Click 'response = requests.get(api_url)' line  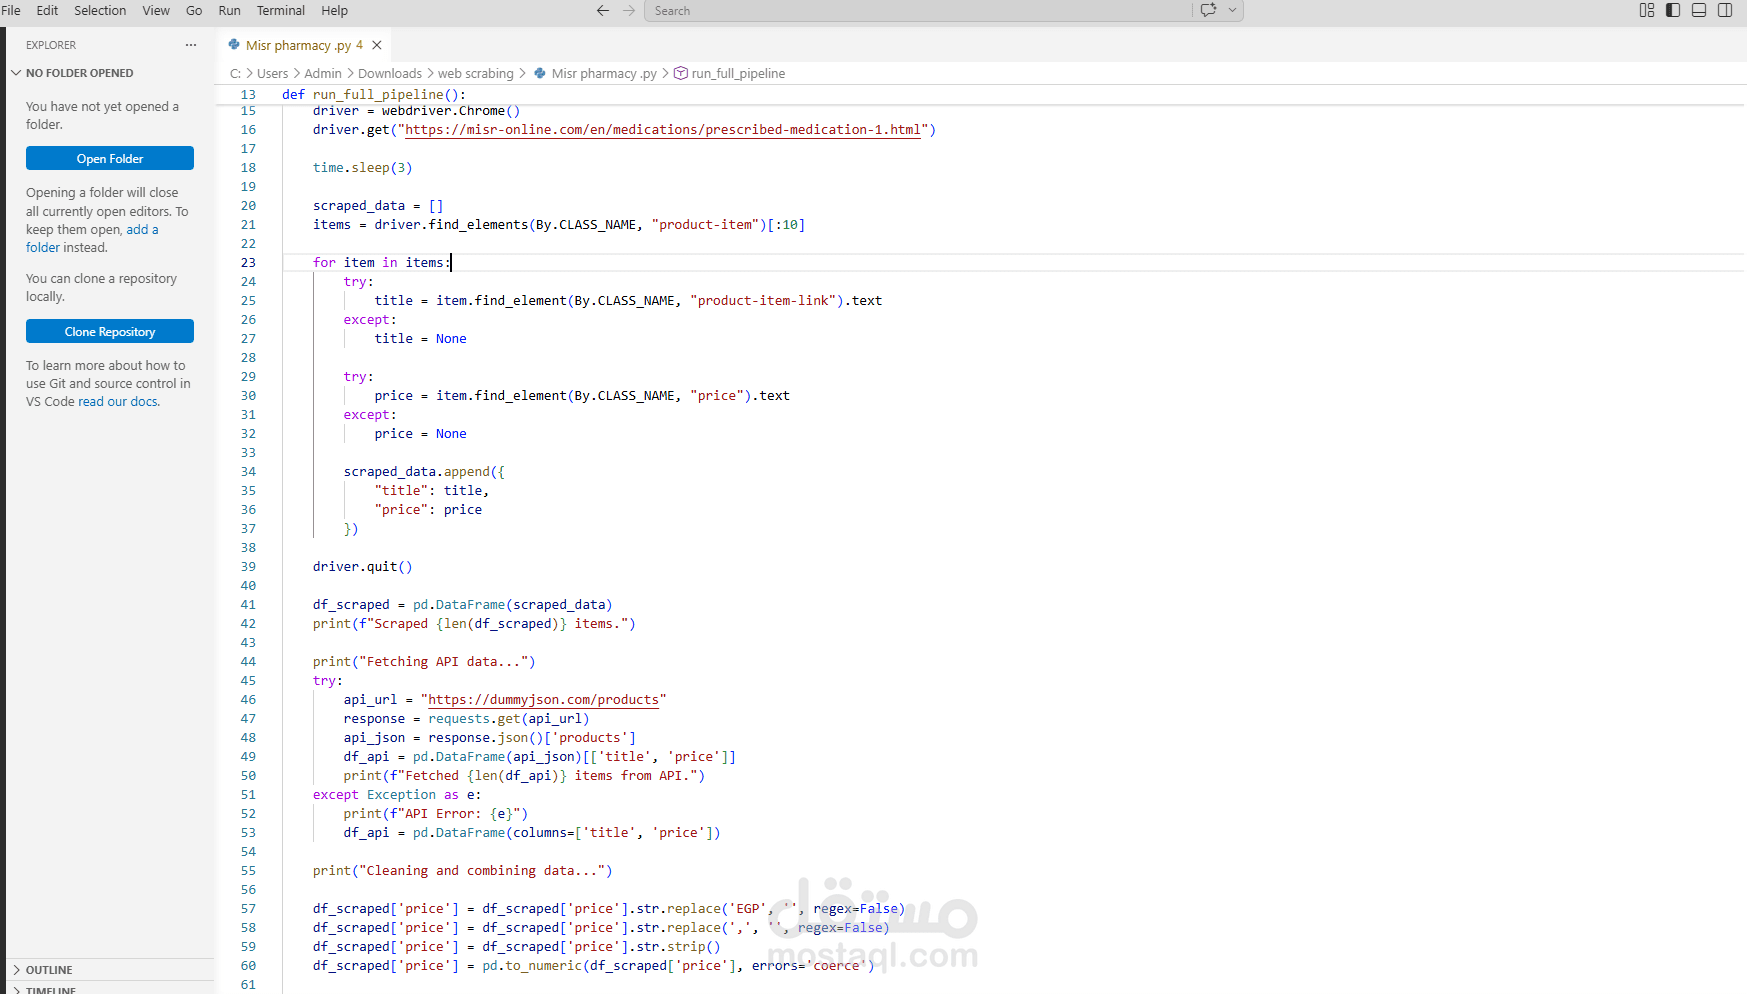pyautogui.click(x=467, y=719)
